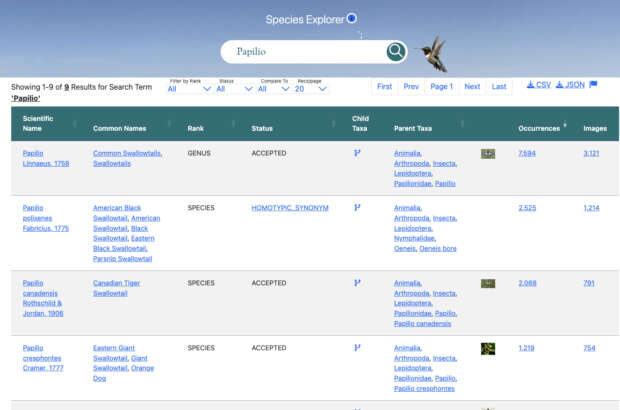Click the magnifying glass search button

[x=396, y=52]
